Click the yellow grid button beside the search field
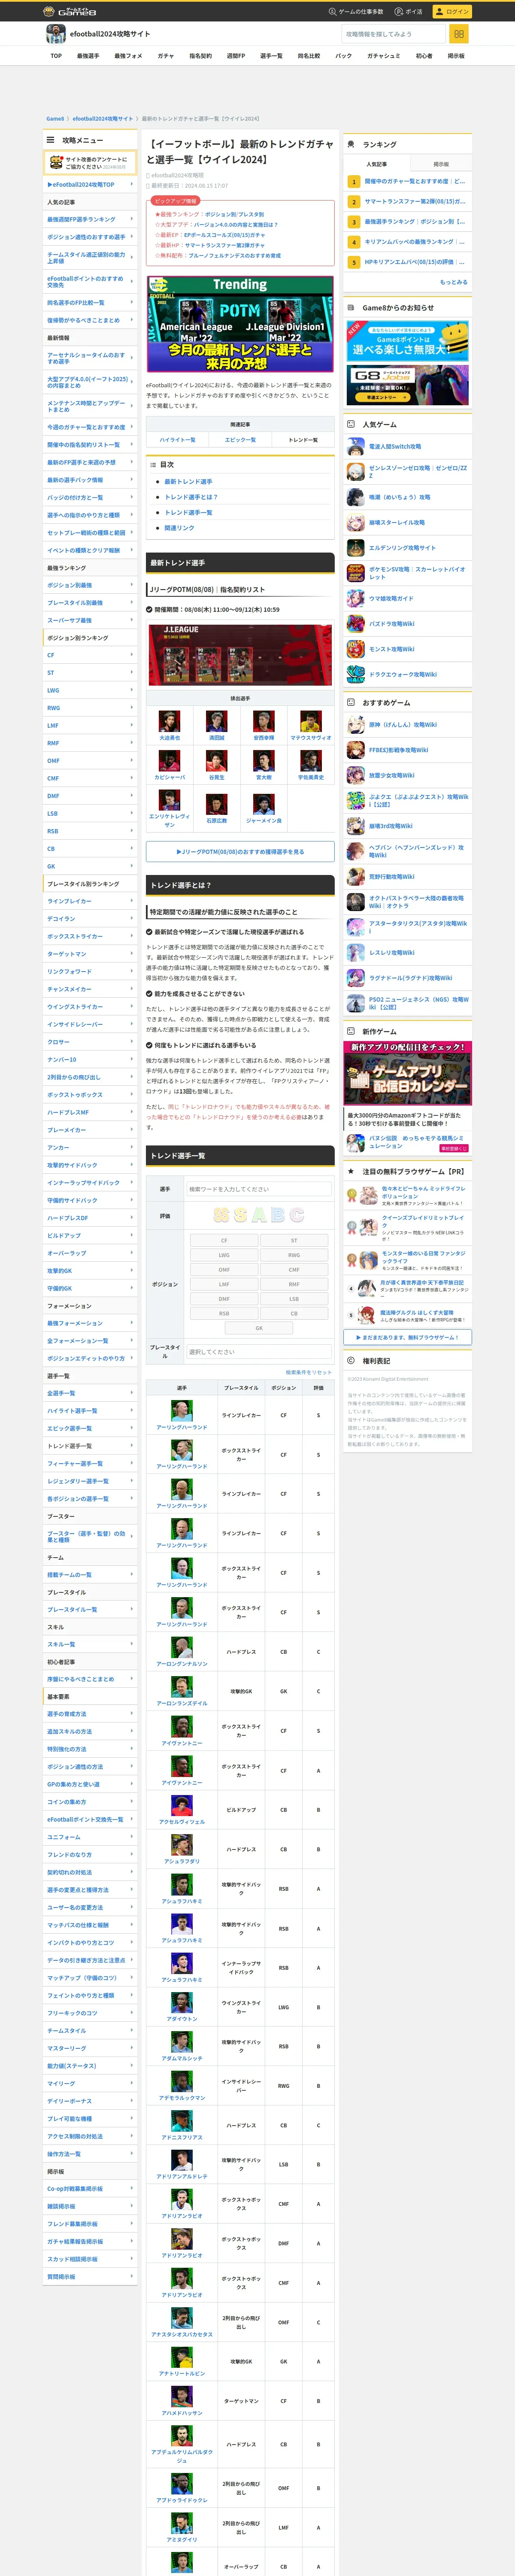This screenshot has height=2576, width=515. (459, 34)
